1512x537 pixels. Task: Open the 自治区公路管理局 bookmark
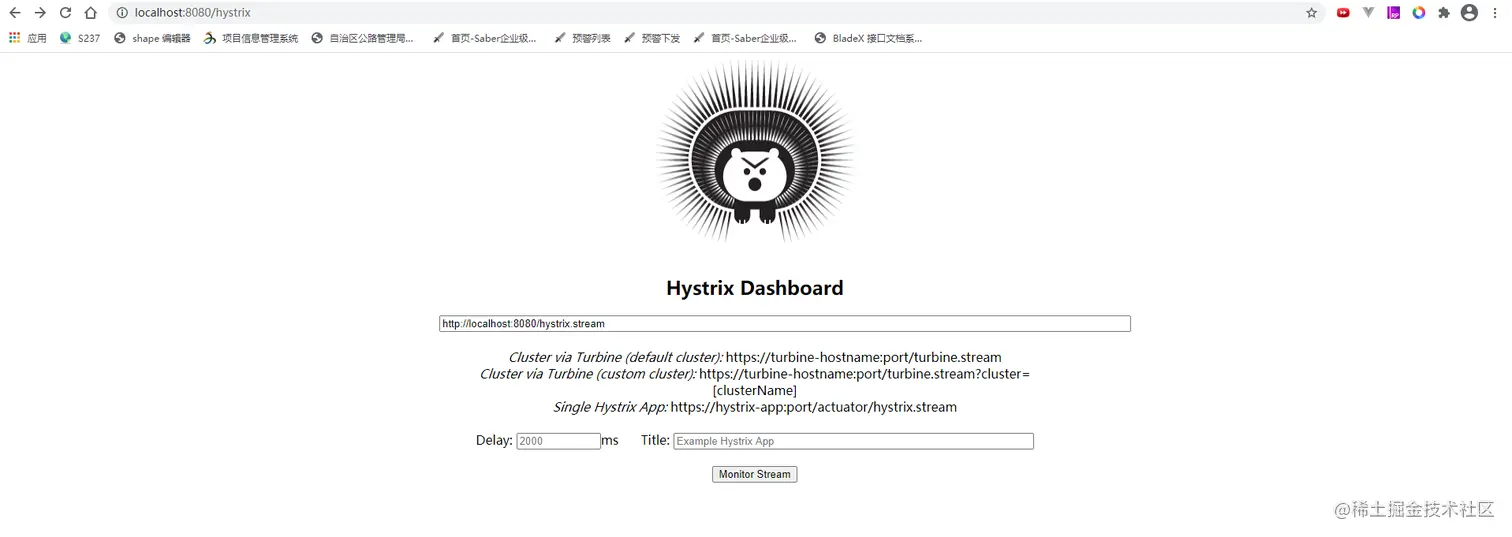tap(362, 38)
